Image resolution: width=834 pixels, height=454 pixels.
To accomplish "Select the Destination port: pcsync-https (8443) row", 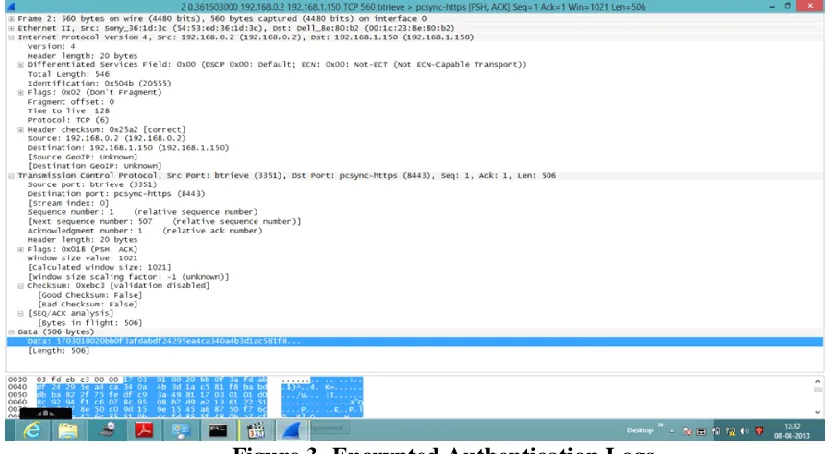I will tap(116, 194).
